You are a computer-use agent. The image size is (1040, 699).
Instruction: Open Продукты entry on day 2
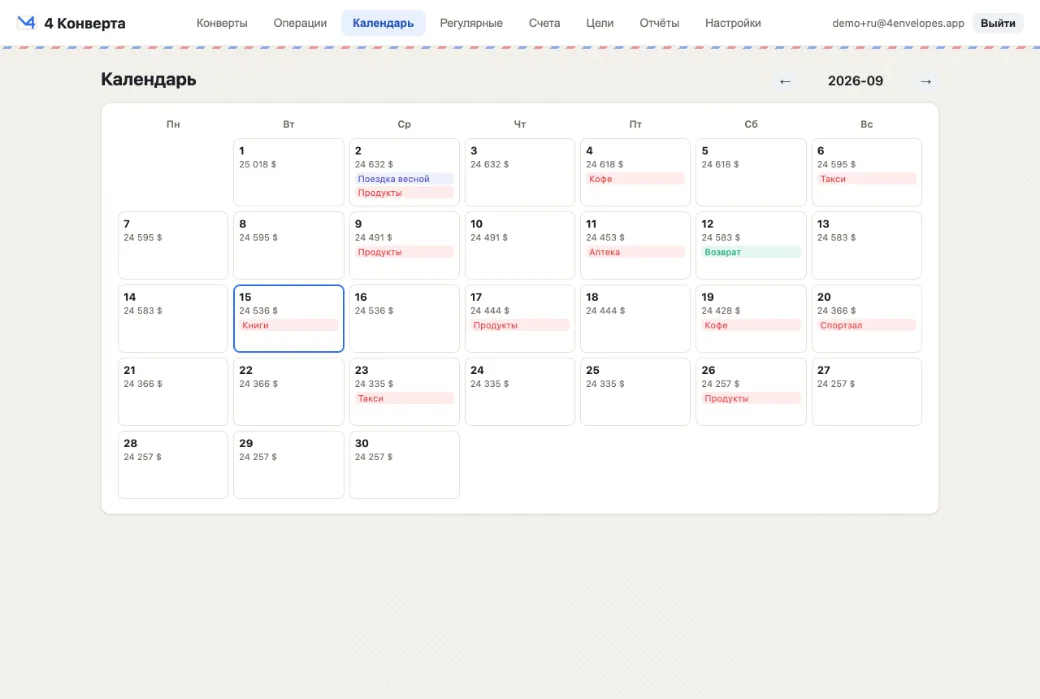pos(404,192)
